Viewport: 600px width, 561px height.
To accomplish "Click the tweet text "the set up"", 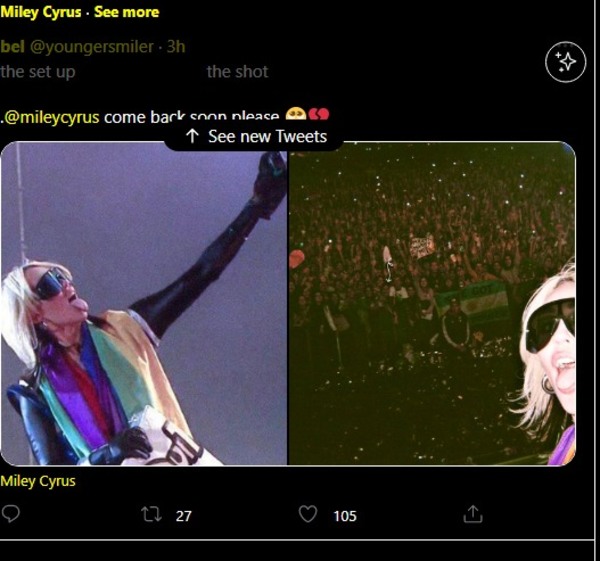I will coord(38,71).
